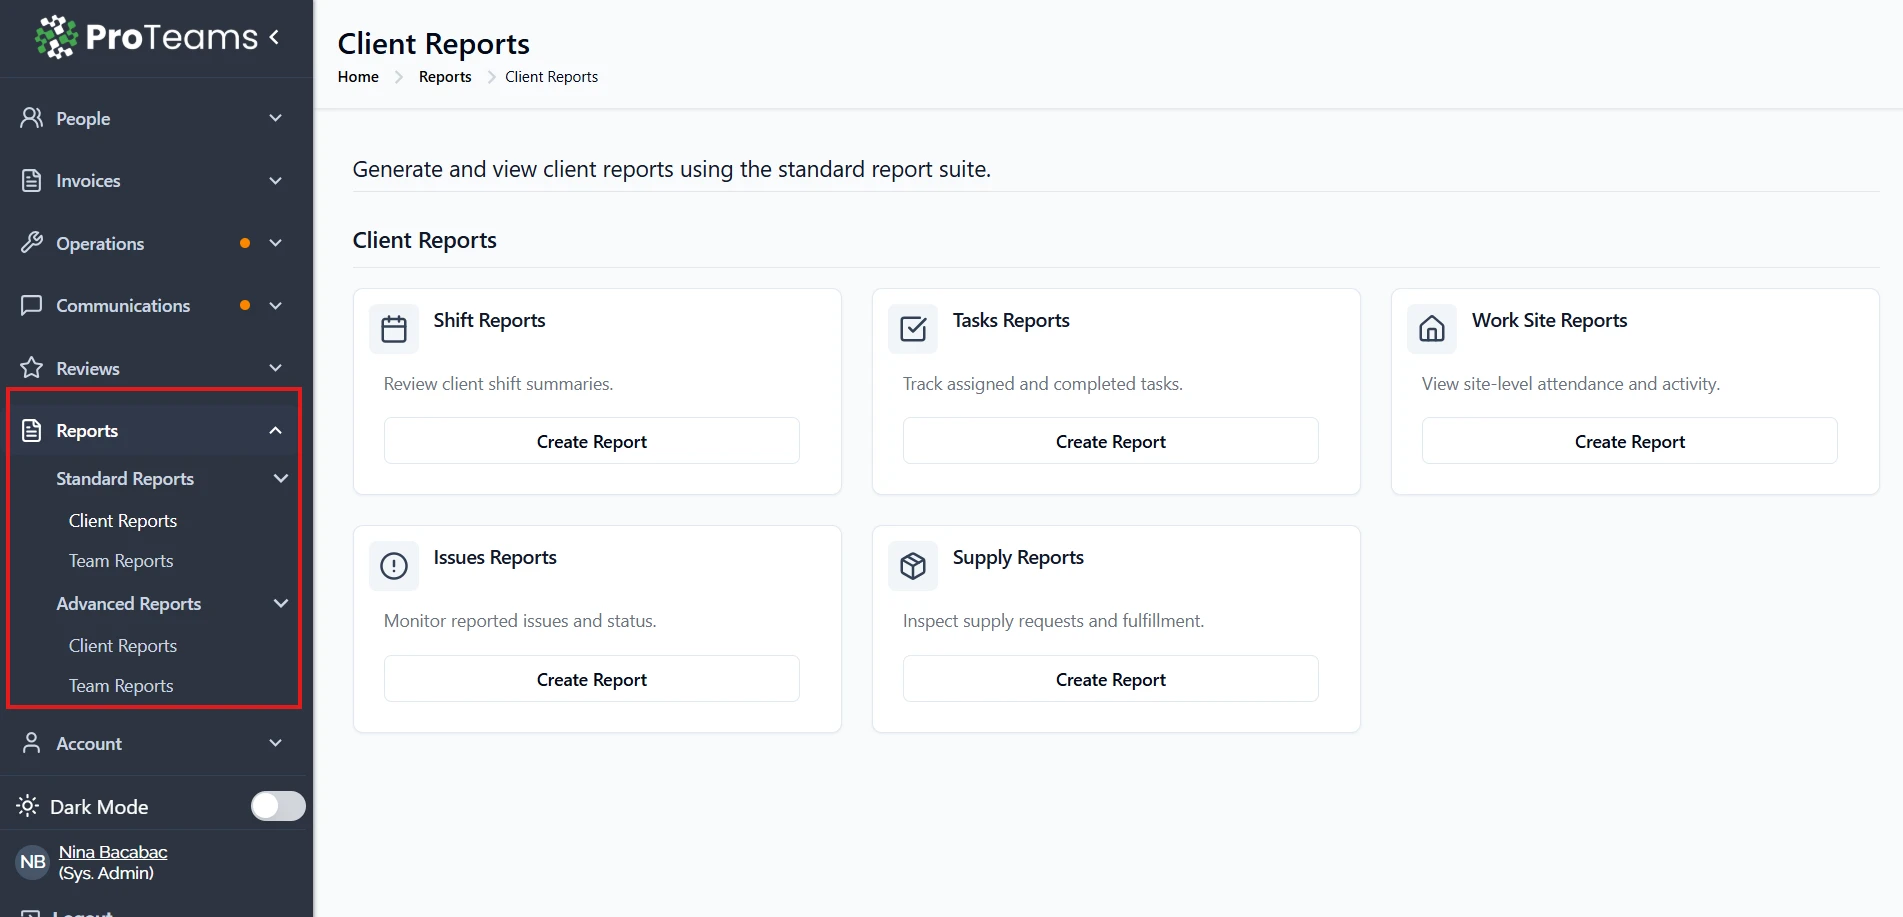This screenshot has width=1903, height=917.
Task: Click the ProTeams logo icon
Action: pyautogui.click(x=56, y=37)
